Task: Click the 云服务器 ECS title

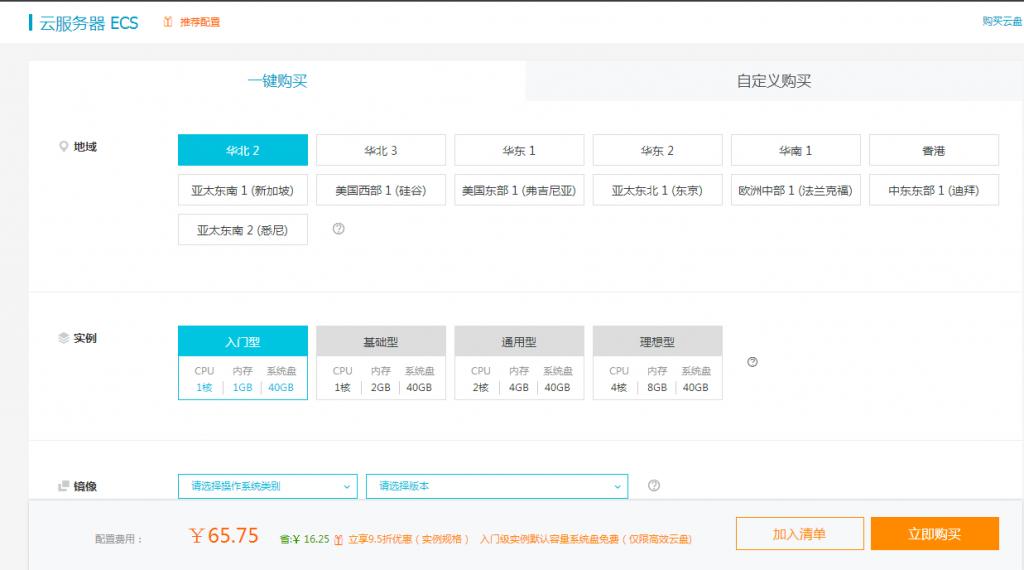Action: [89, 23]
